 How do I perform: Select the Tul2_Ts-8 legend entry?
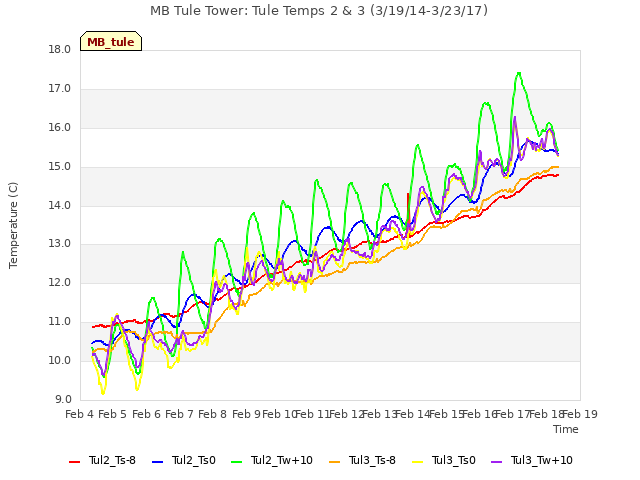tap(102, 461)
